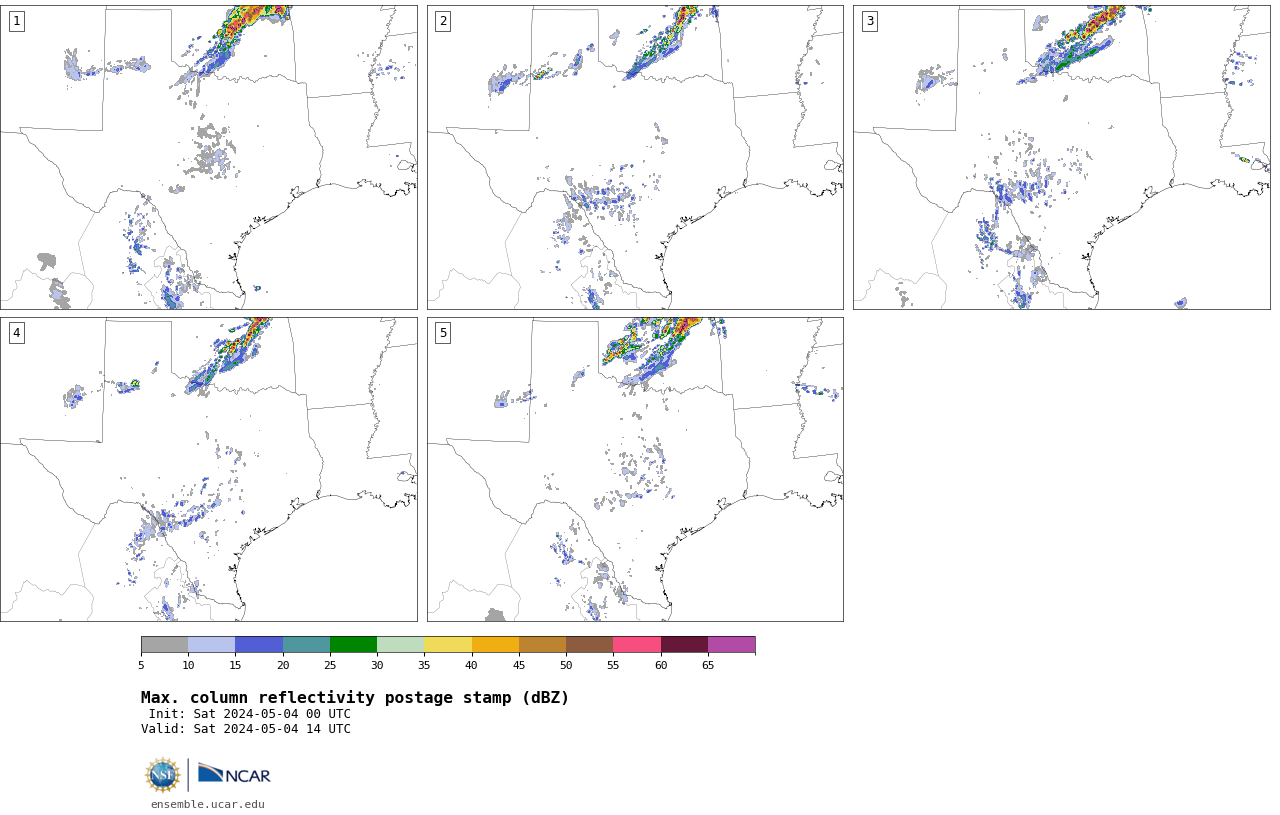This screenshot has height=815, width=1280.
Task: Click the panel number label '5'
Action: point(443,333)
